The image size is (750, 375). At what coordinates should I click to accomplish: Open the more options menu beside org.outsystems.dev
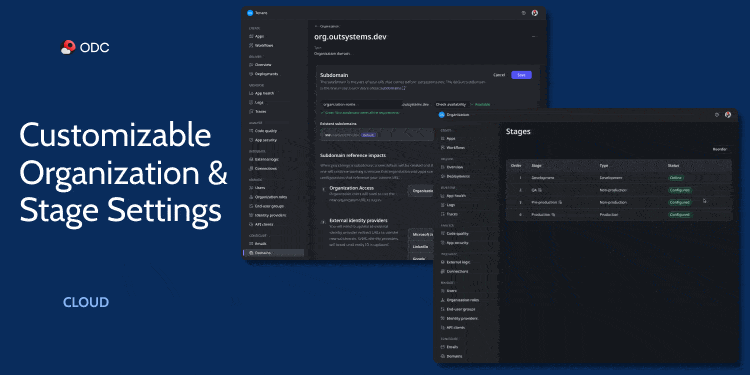[x=534, y=37]
